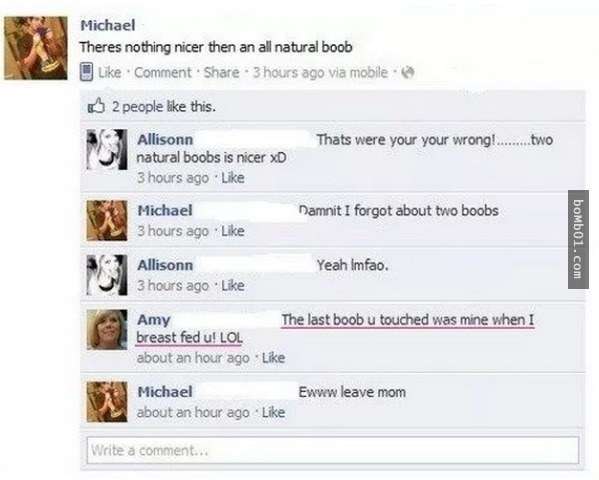Click Michael's name on the main post
599x480 pixels.
[108, 26]
